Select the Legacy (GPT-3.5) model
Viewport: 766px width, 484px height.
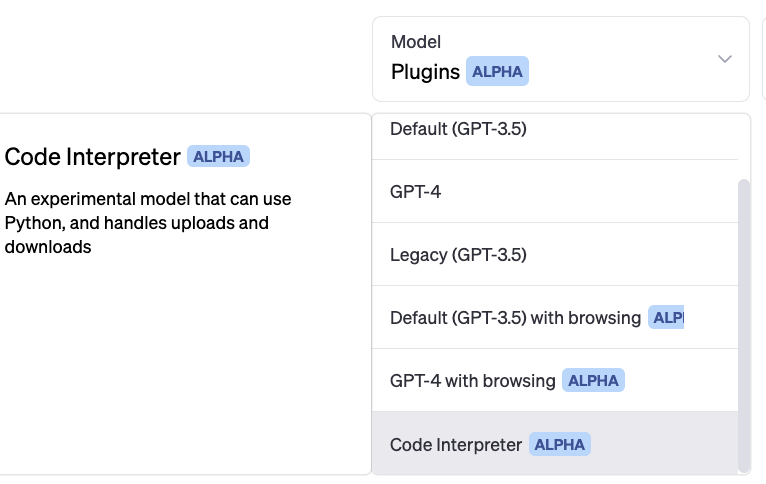pos(458,255)
